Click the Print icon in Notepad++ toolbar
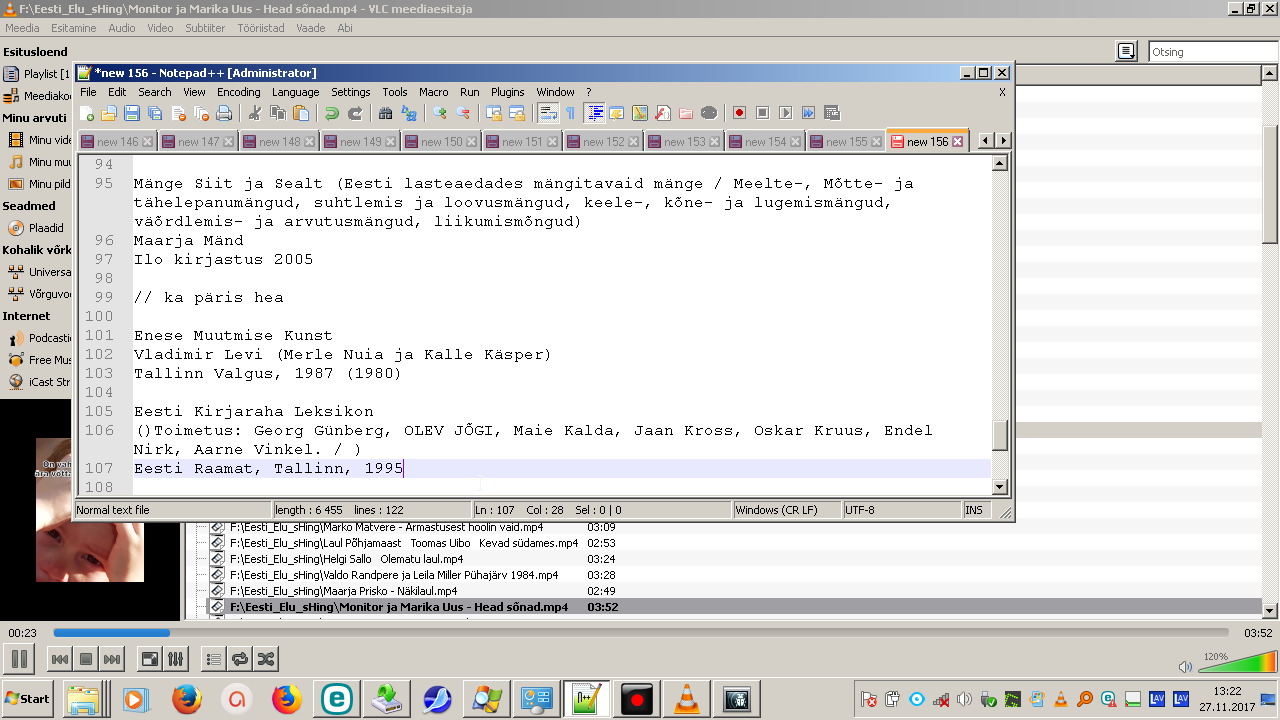 [x=224, y=113]
